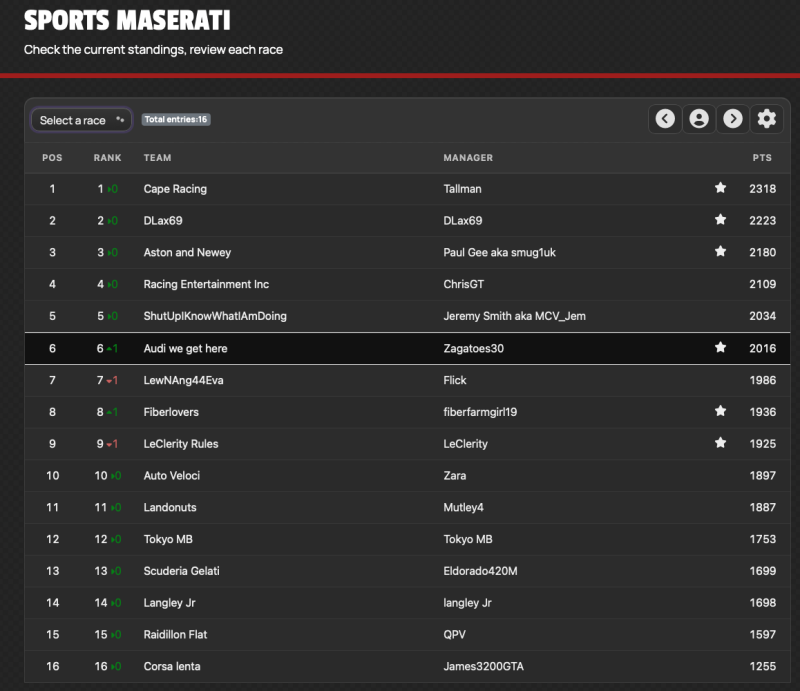The image size is (800, 691).
Task: Select the Auto Veloci team name
Action: pos(171,476)
